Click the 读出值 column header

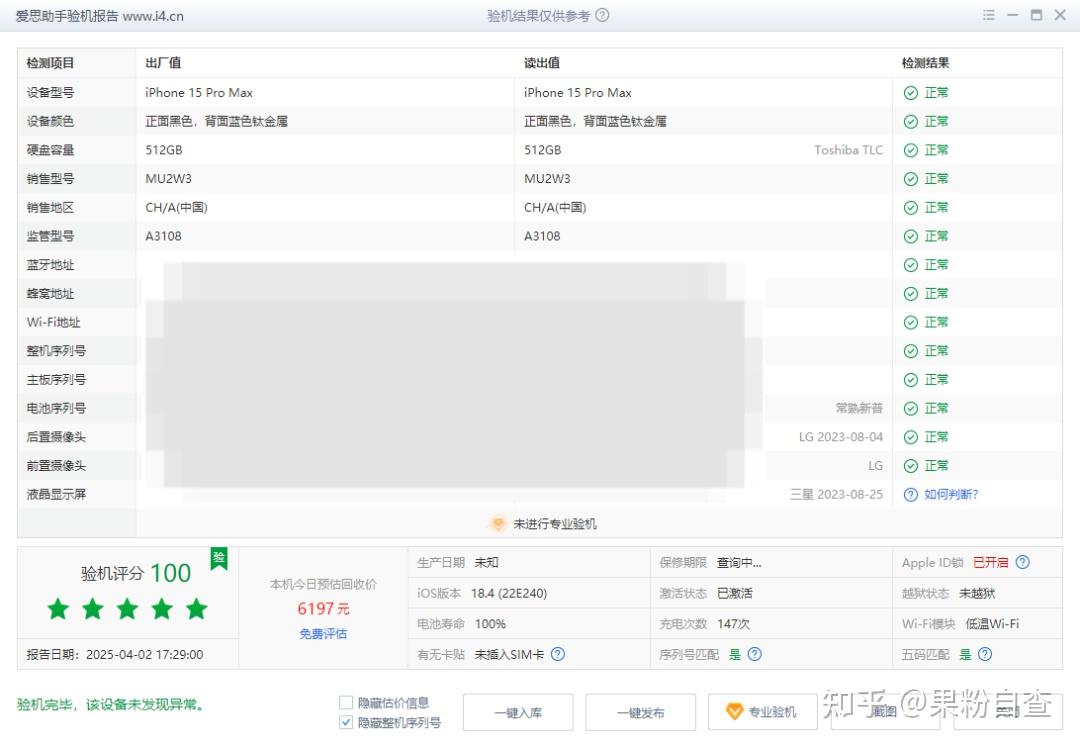point(541,63)
